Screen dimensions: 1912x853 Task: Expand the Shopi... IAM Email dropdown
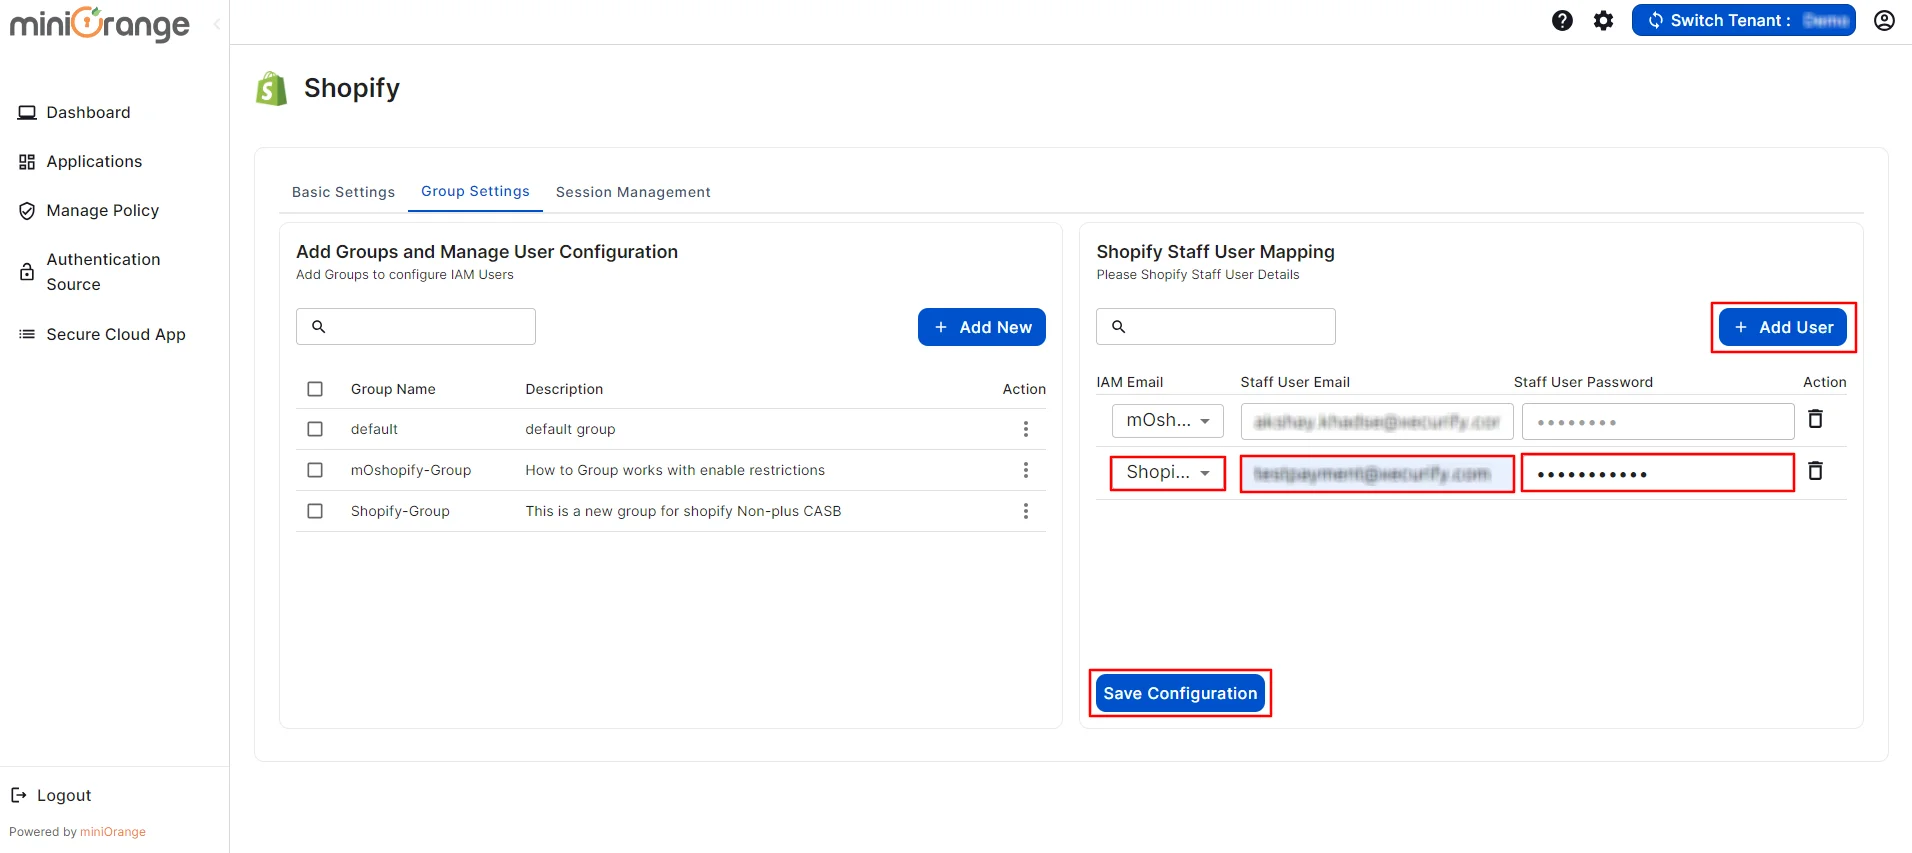(x=1168, y=472)
